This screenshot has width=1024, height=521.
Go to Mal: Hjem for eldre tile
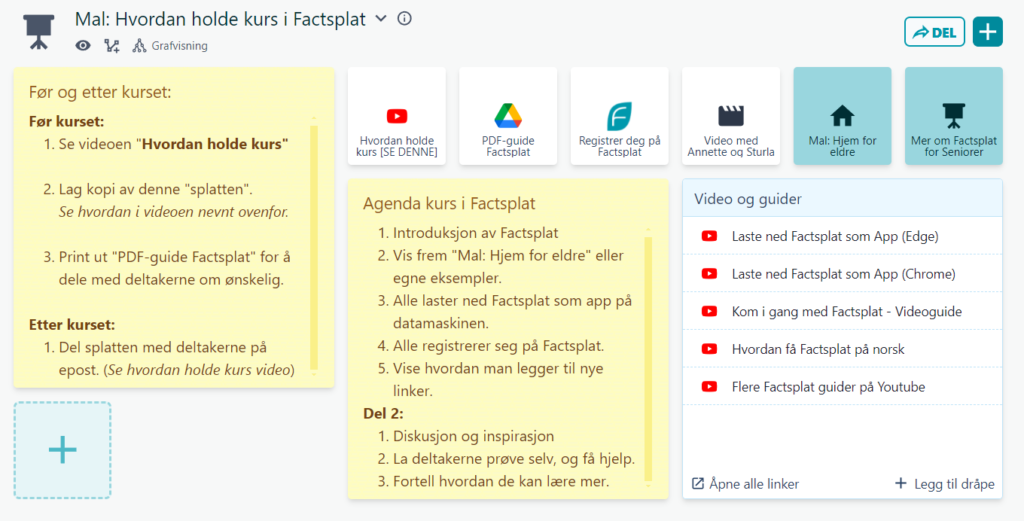[x=842, y=118]
